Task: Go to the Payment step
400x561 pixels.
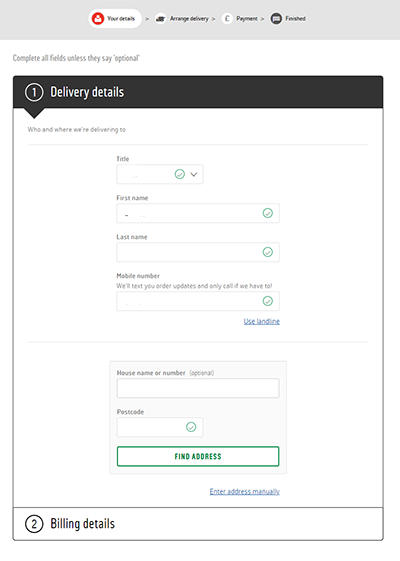Action: click(x=247, y=19)
